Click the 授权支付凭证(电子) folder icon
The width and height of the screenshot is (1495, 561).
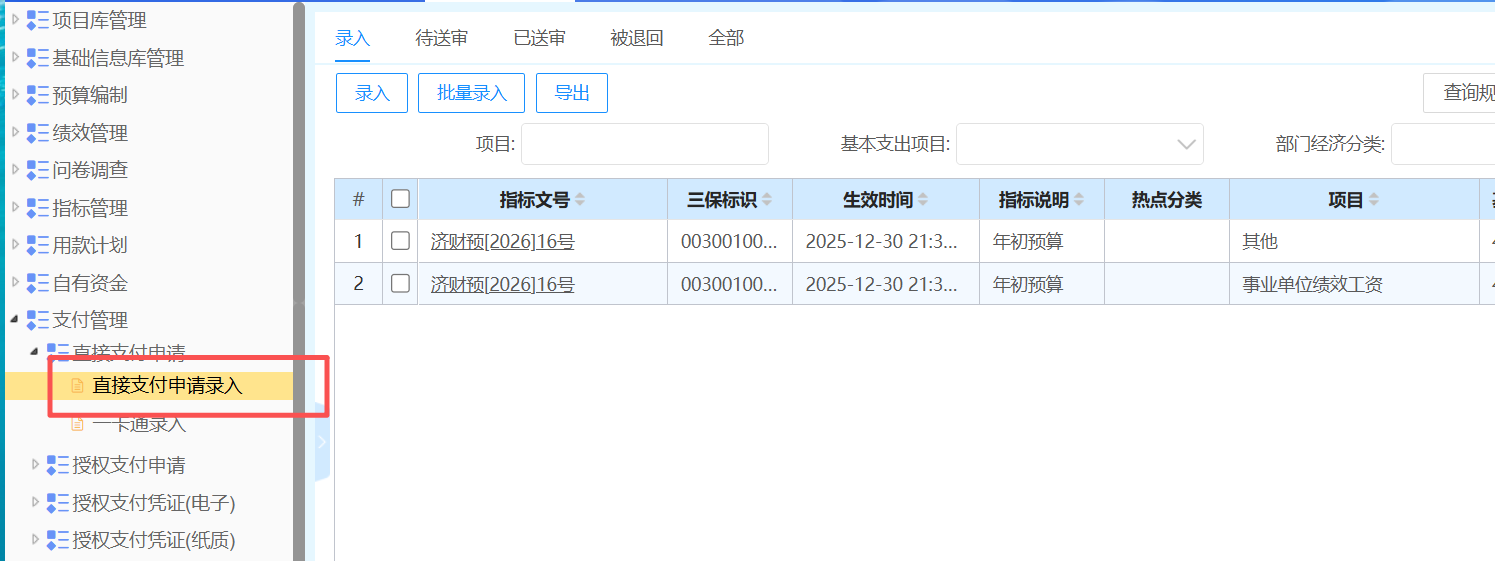click(58, 502)
